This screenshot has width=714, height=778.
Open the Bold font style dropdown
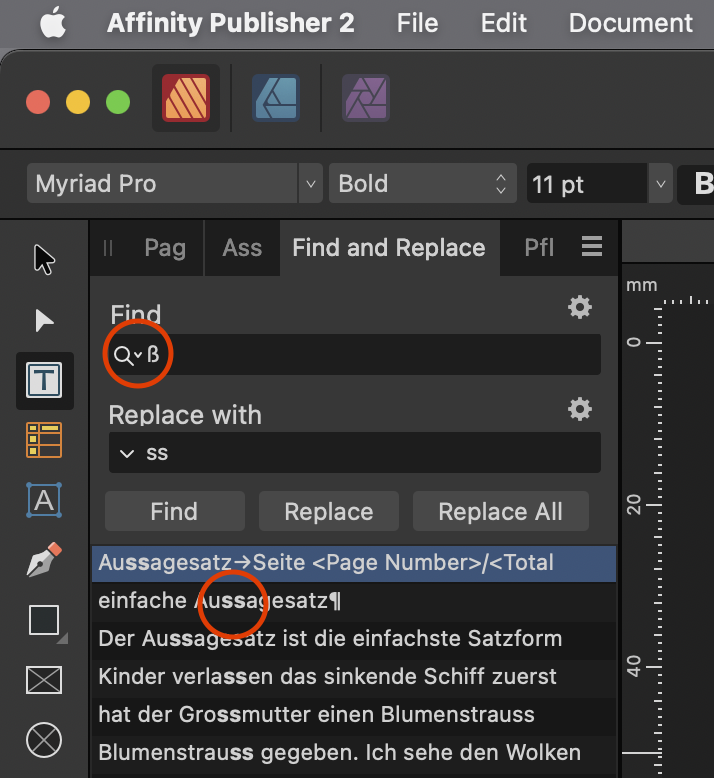[x=423, y=184]
